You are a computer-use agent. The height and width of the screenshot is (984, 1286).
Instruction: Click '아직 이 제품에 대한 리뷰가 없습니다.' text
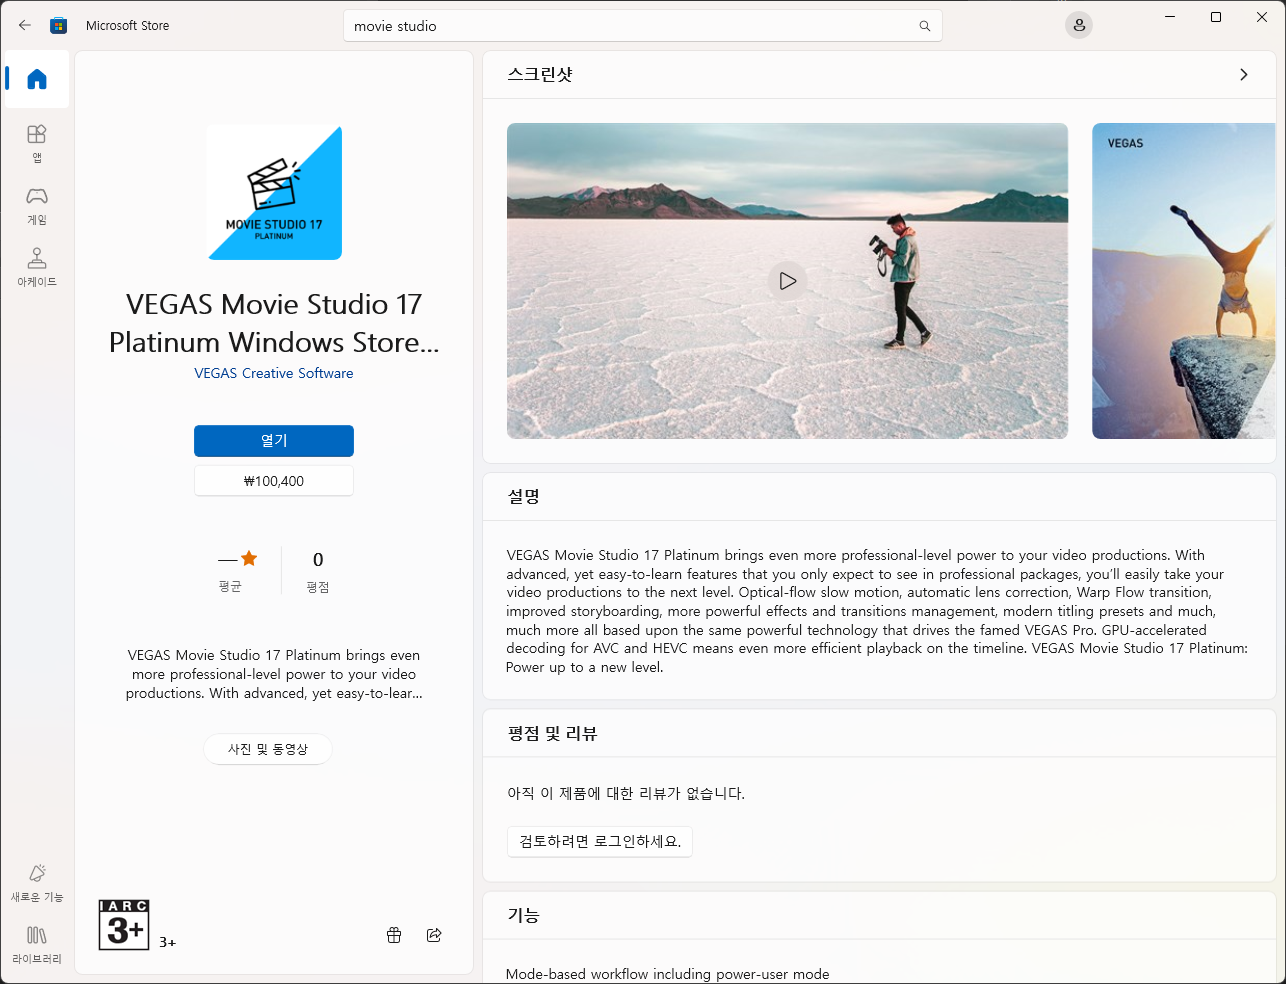click(626, 793)
